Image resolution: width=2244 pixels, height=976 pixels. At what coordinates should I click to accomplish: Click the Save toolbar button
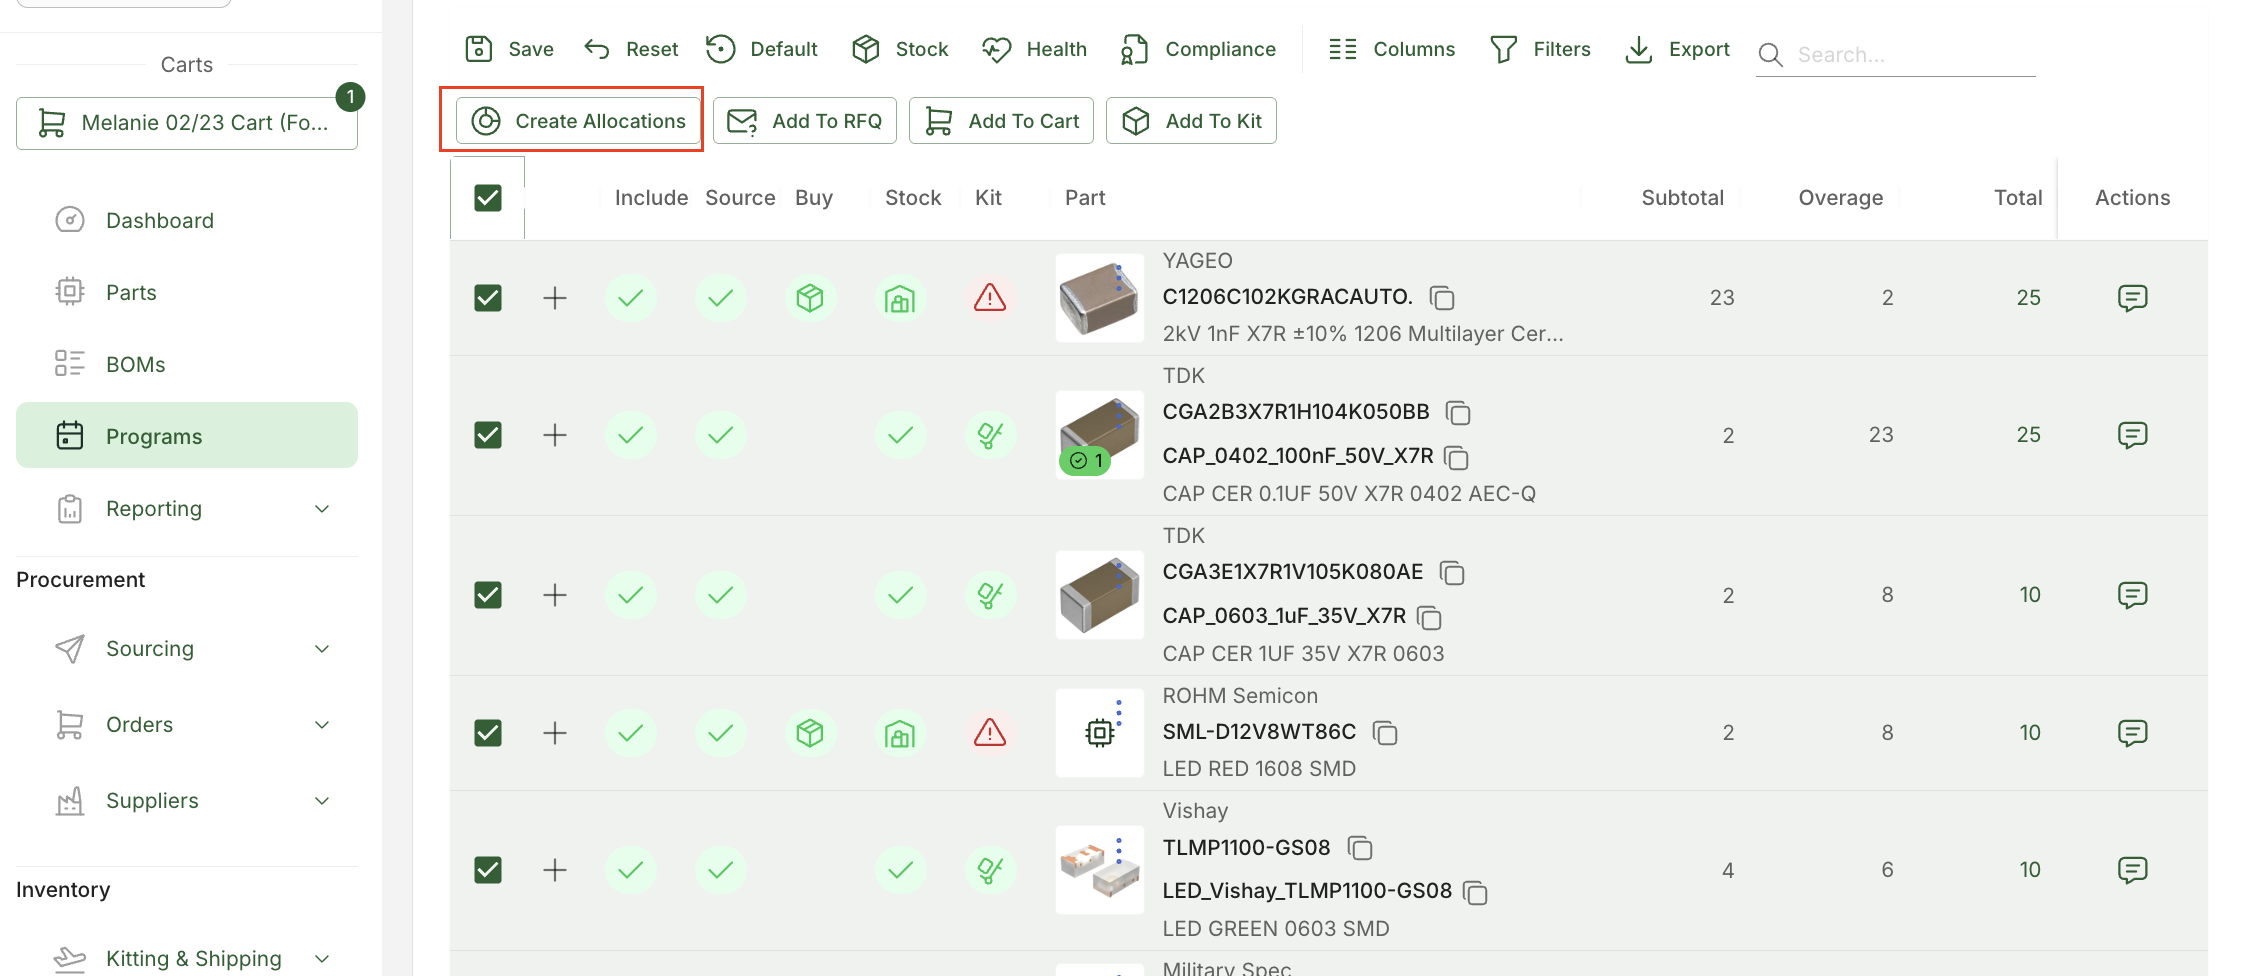(509, 49)
